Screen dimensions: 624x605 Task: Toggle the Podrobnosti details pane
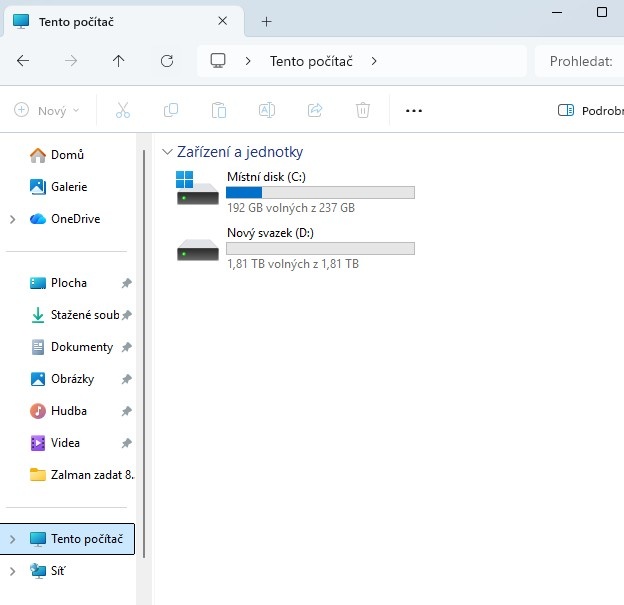[x=590, y=110]
